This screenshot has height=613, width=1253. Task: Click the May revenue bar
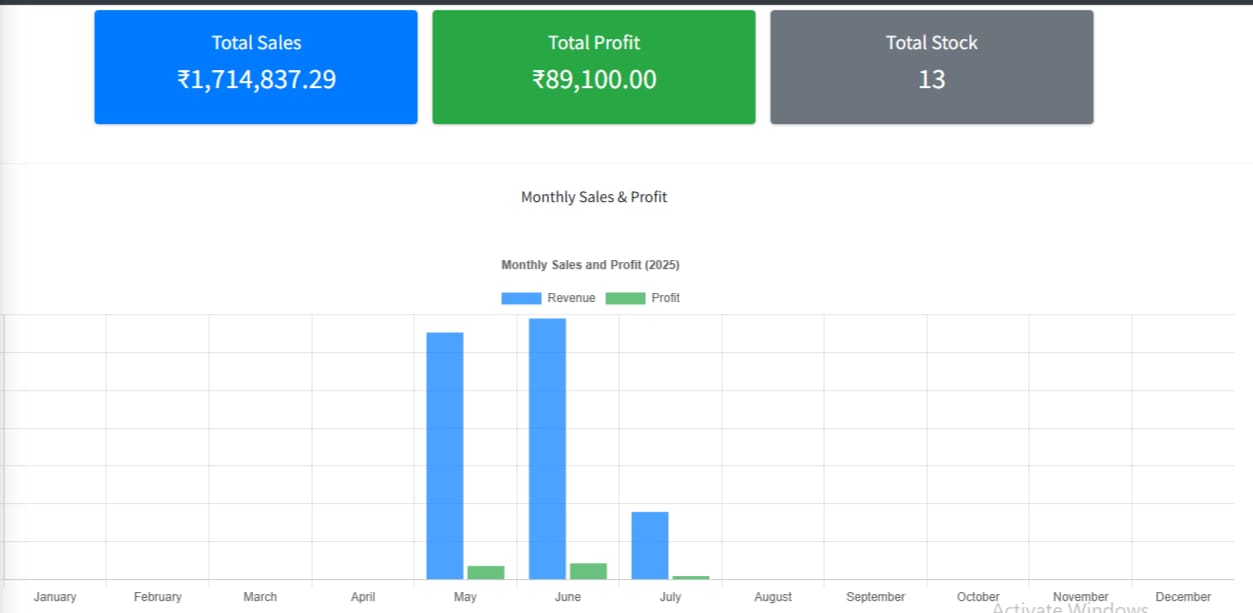tap(445, 455)
